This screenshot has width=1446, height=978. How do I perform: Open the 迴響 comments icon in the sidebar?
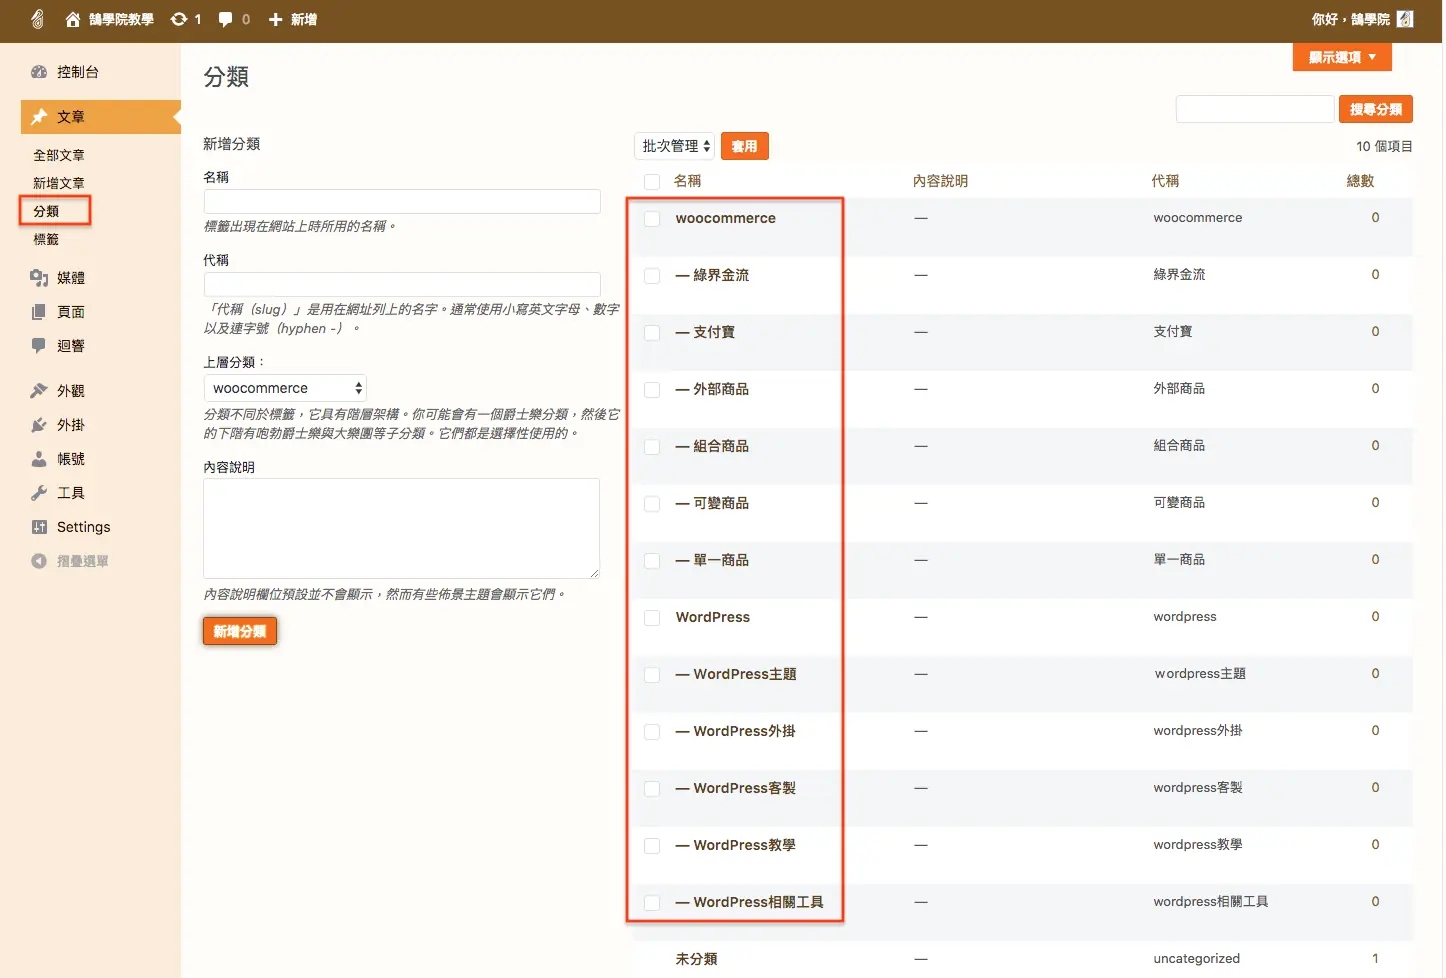click(x=39, y=346)
